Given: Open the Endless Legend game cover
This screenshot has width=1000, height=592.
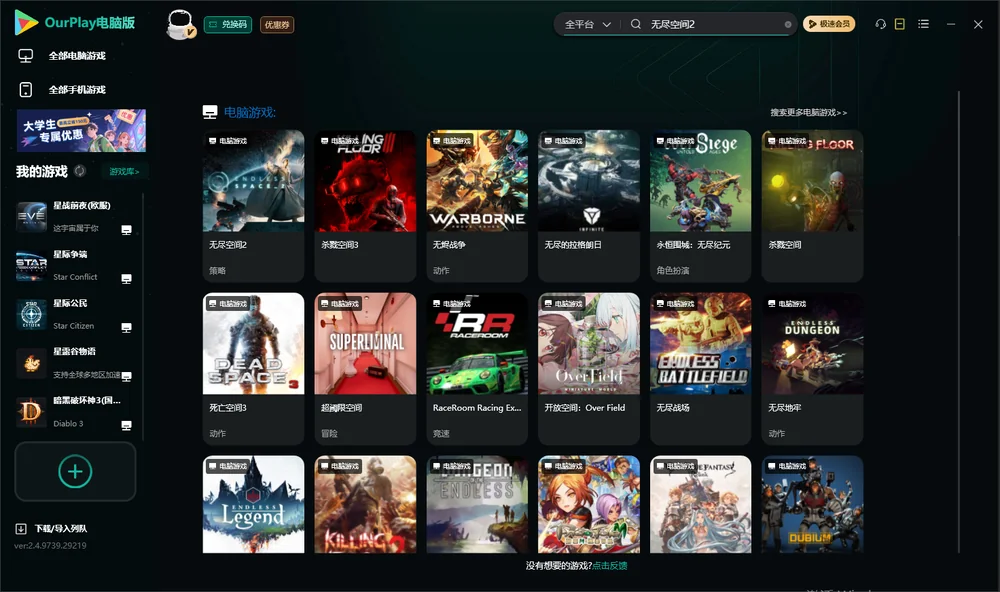Looking at the screenshot, I should click(253, 504).
